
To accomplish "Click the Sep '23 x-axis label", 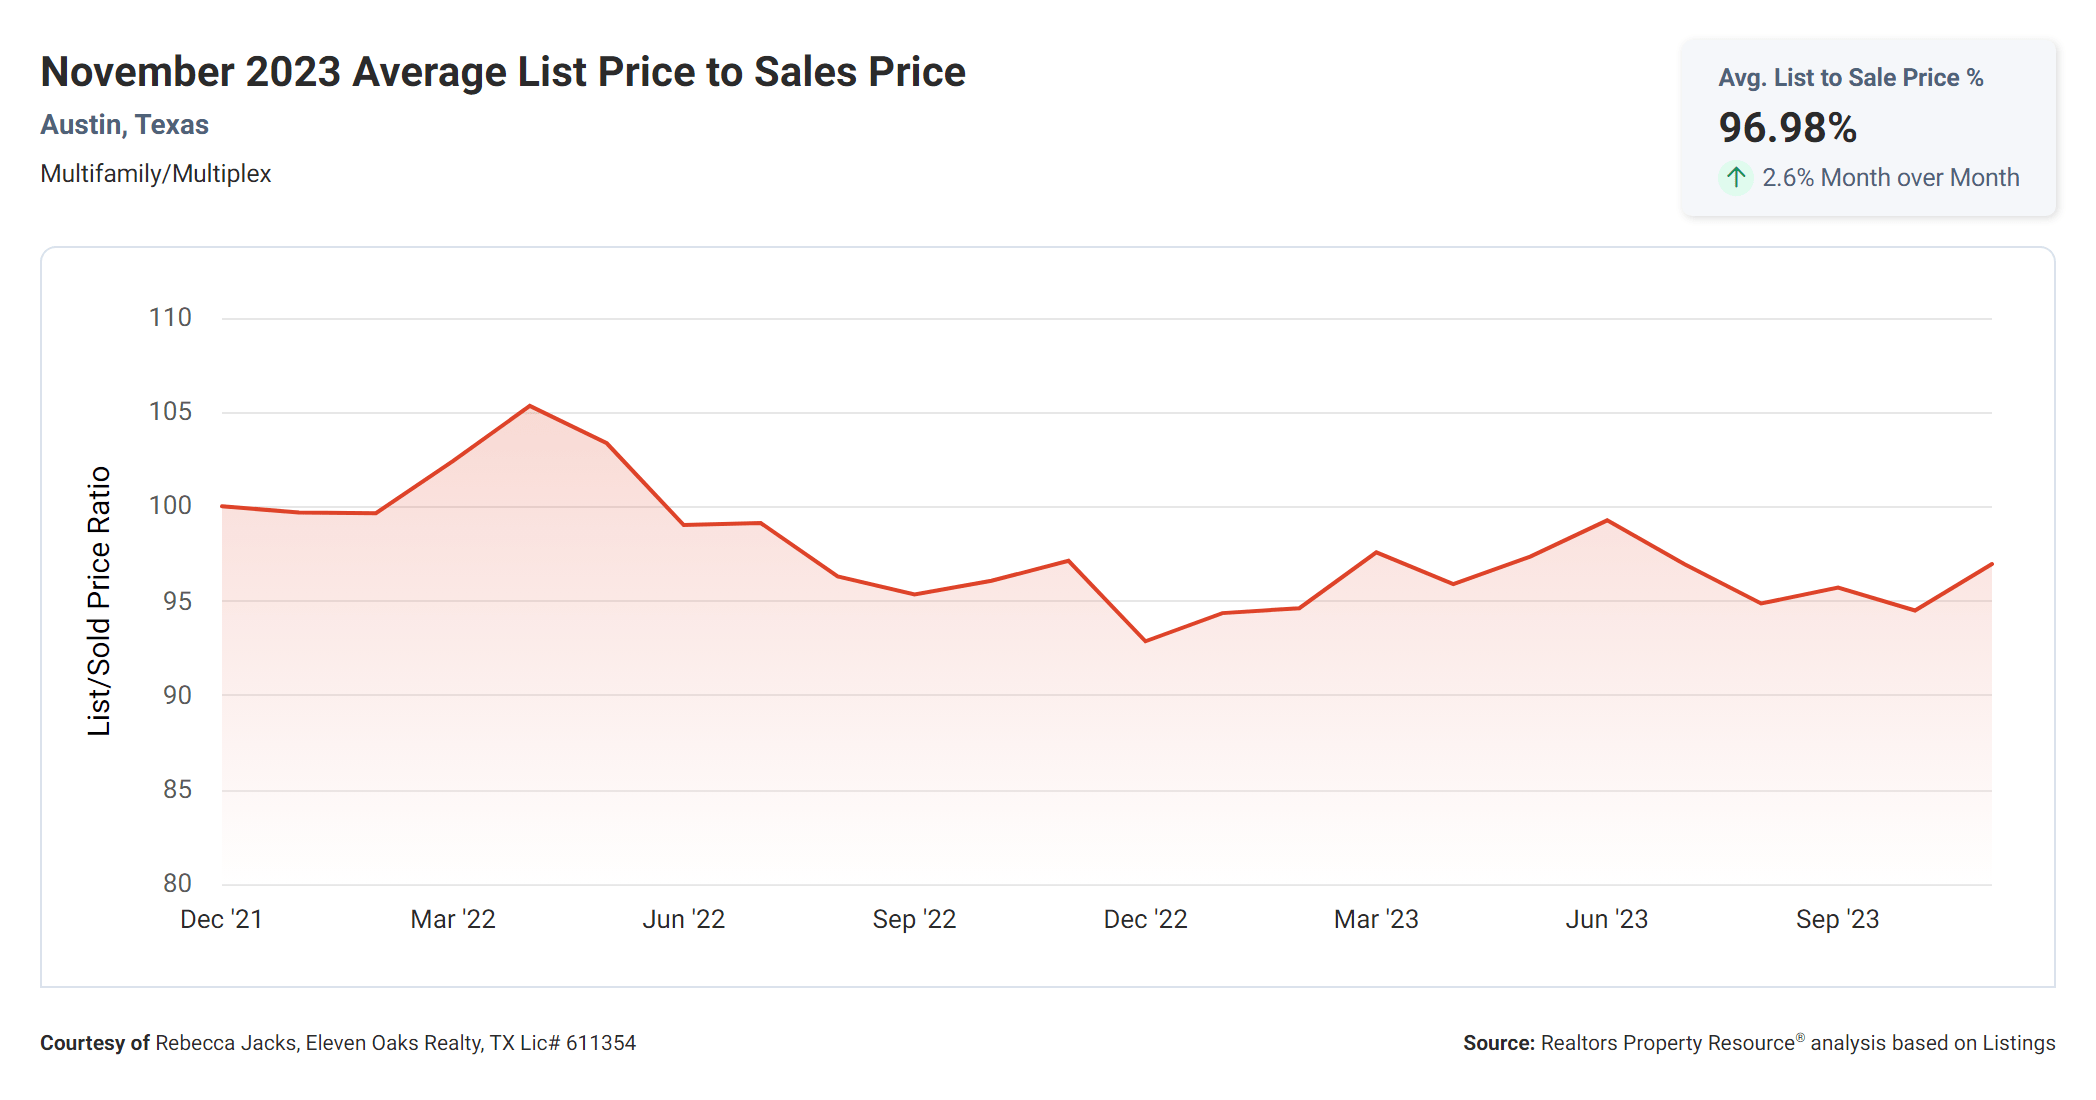I will 1837,920.
